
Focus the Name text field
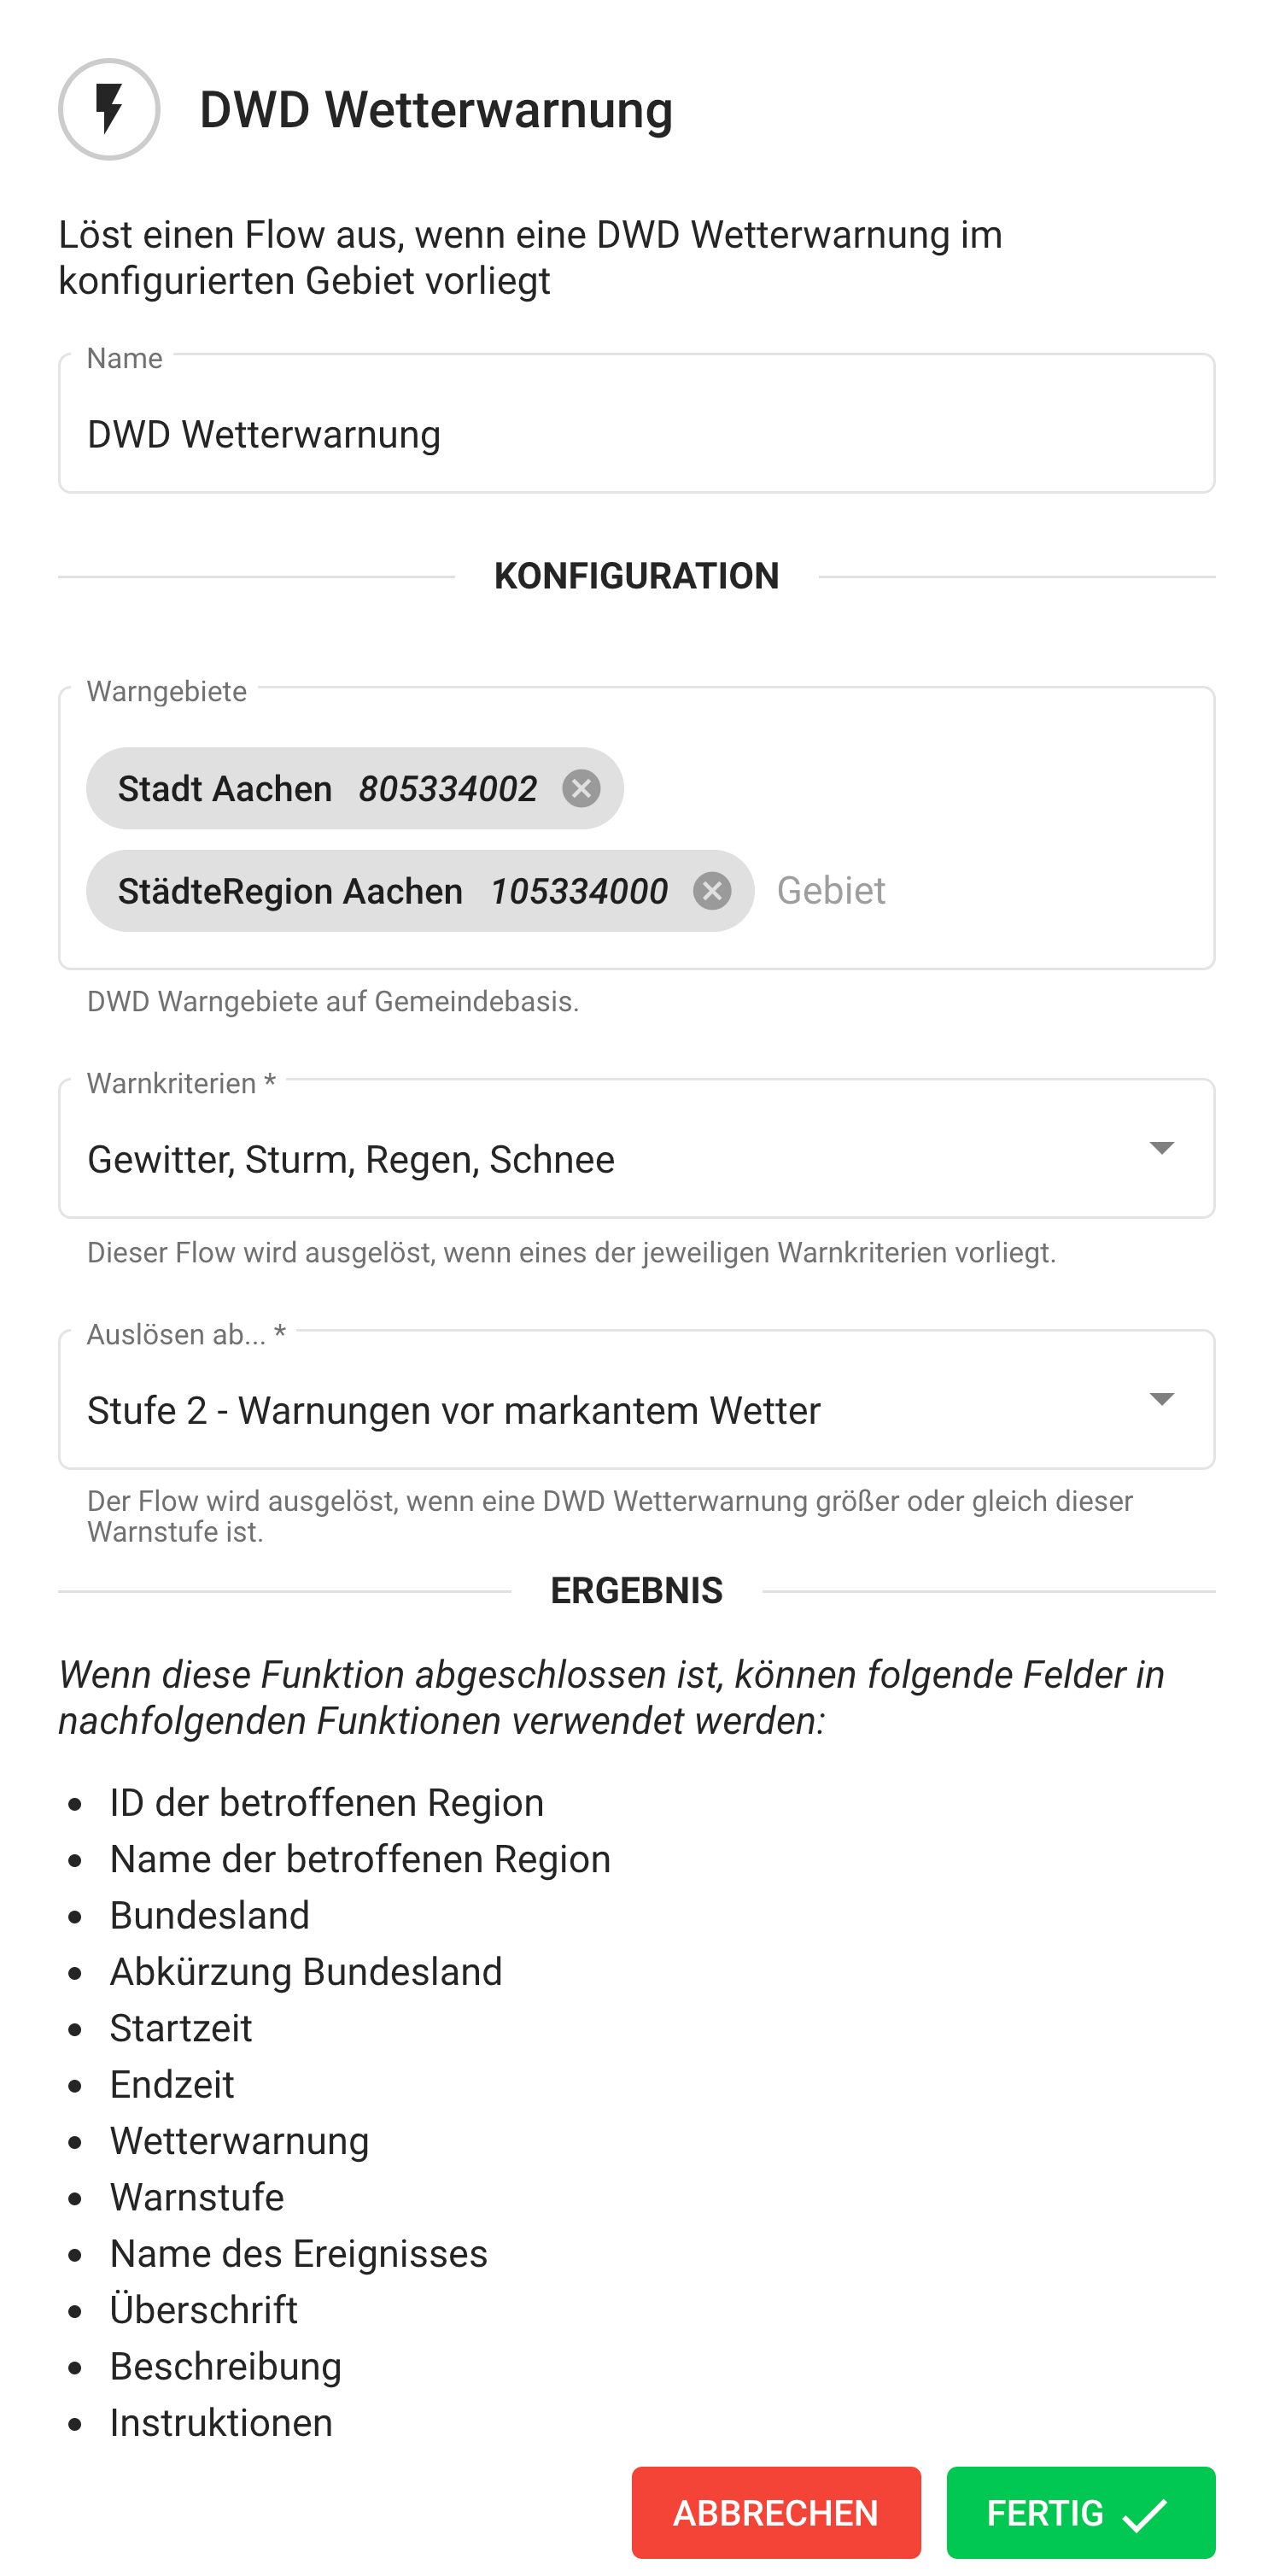point(636,434)
